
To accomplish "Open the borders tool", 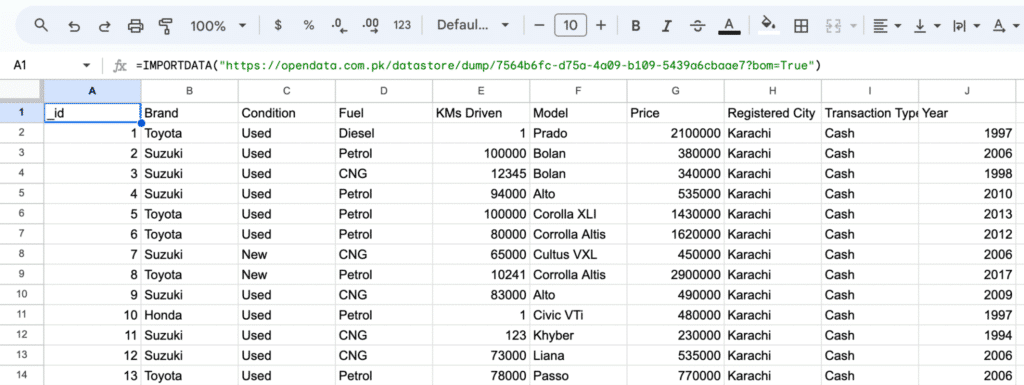I will point(801,25).
